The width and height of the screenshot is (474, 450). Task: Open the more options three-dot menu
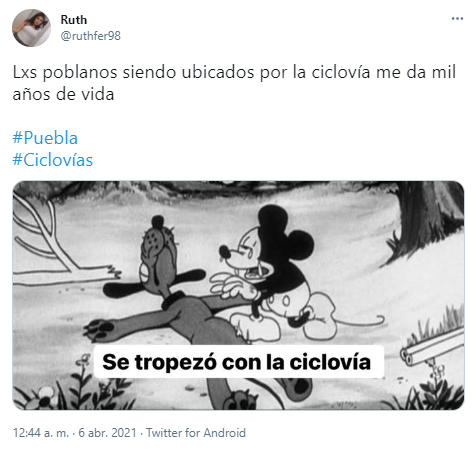point(457,19)
